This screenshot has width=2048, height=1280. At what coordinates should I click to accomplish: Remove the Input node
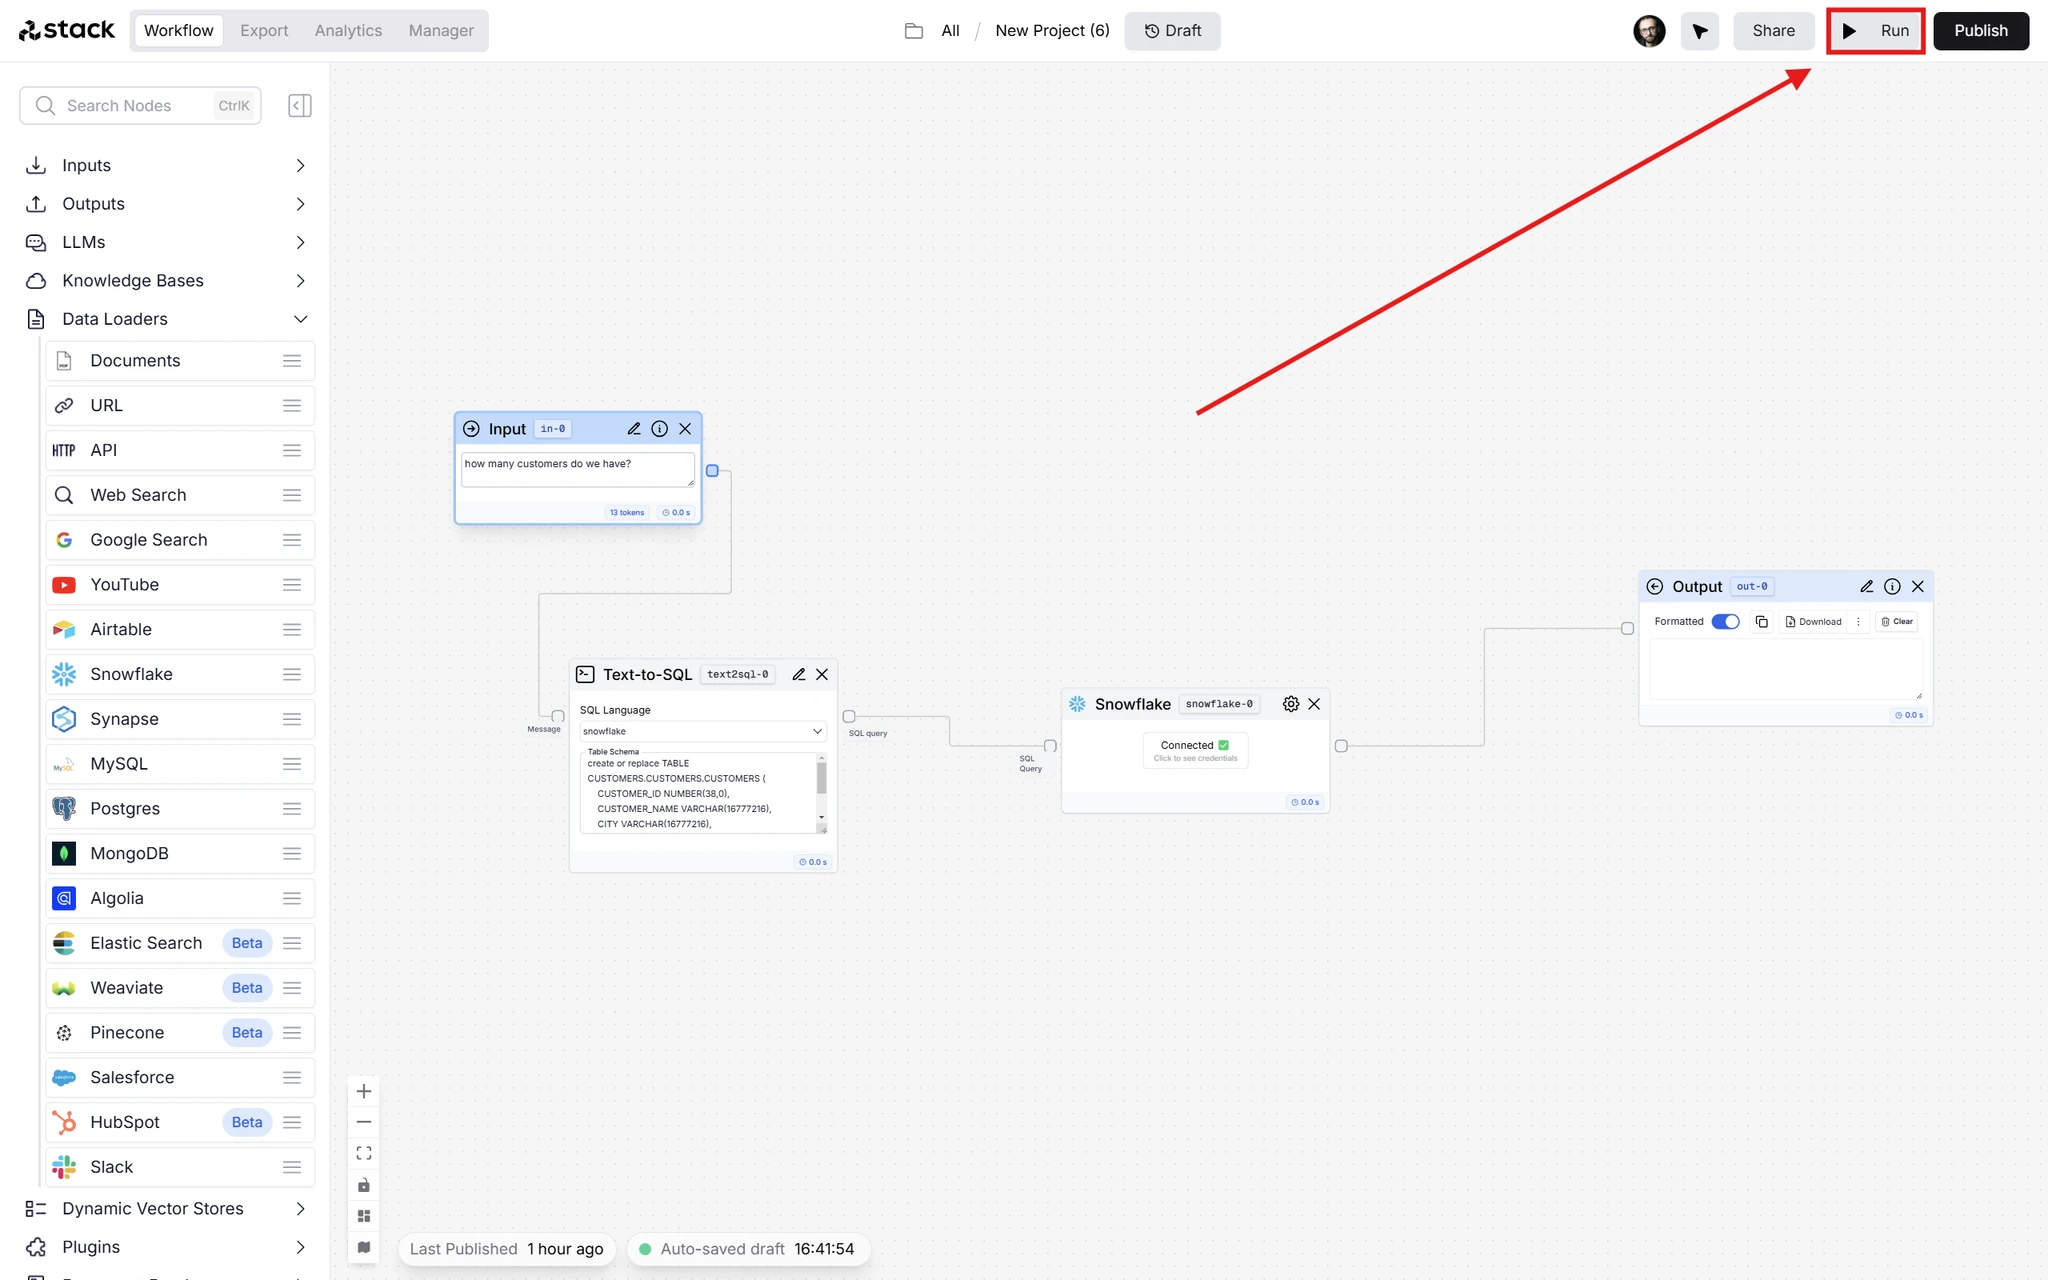pos(685,429)
